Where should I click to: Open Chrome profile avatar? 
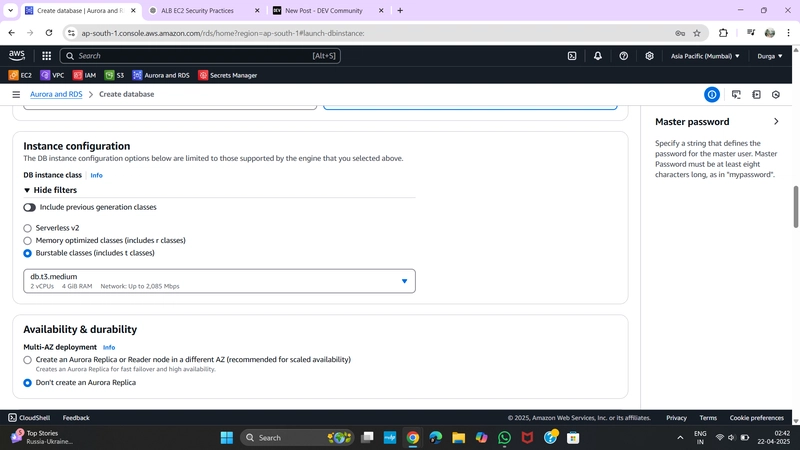tap(769, 33)
